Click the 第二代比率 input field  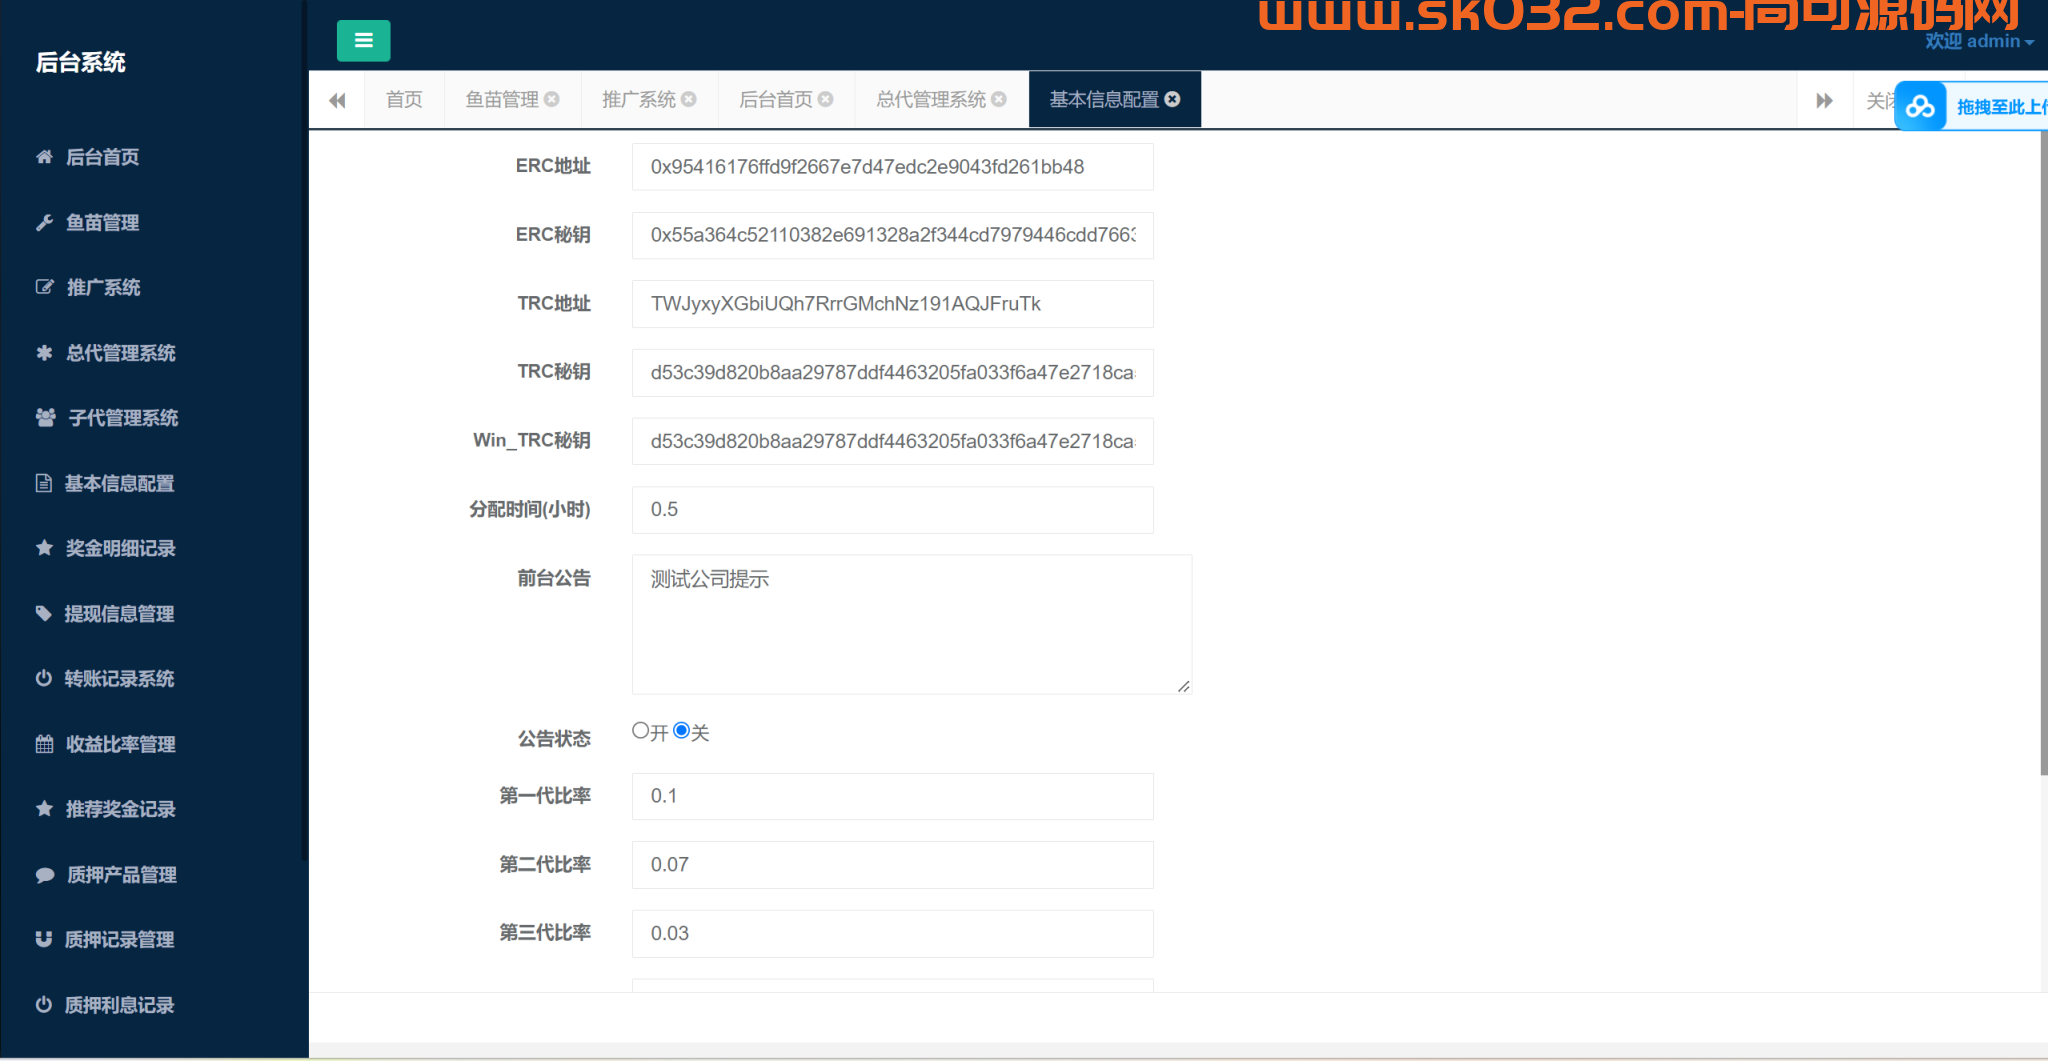pos(892,865)
